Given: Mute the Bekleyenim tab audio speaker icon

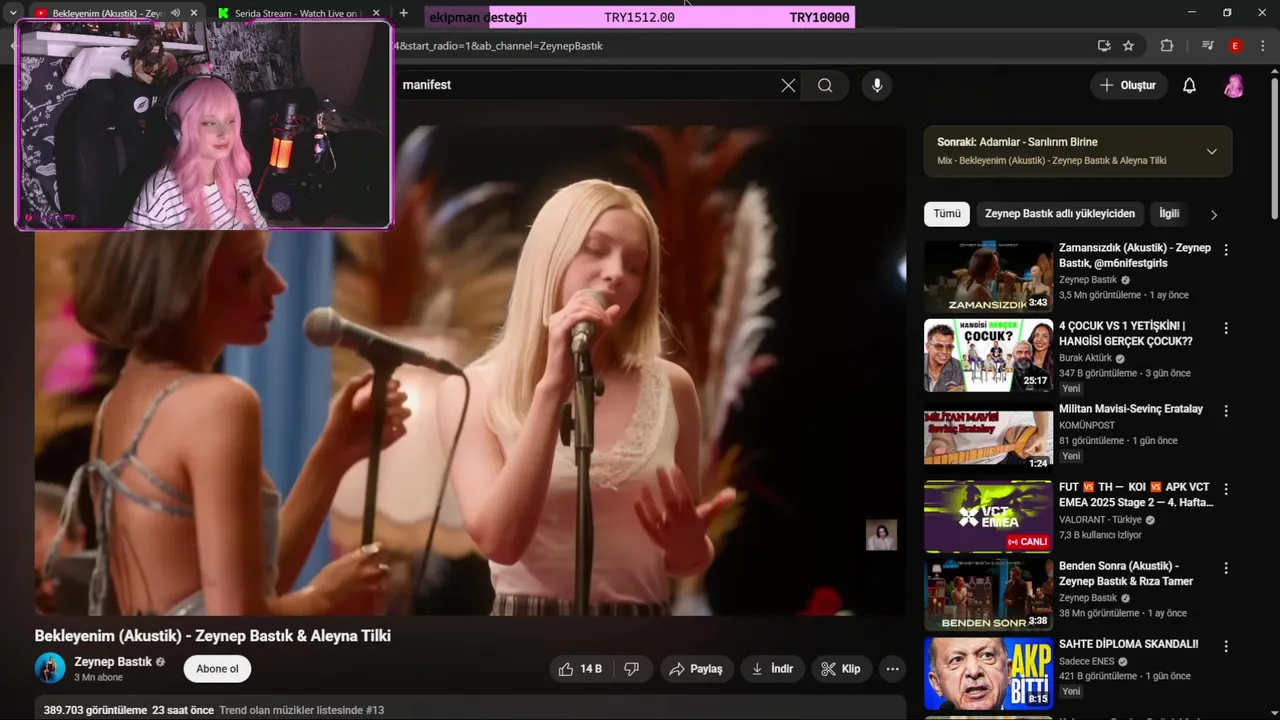Looking at the screenshot, I should 175,13.
